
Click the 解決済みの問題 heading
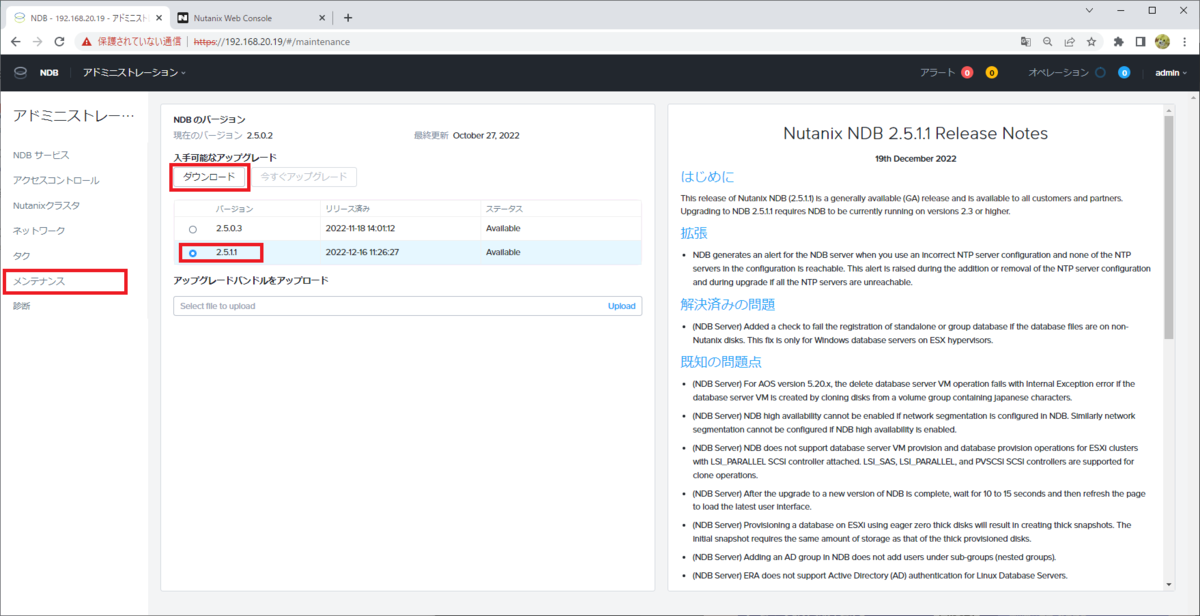click(728, 304)
